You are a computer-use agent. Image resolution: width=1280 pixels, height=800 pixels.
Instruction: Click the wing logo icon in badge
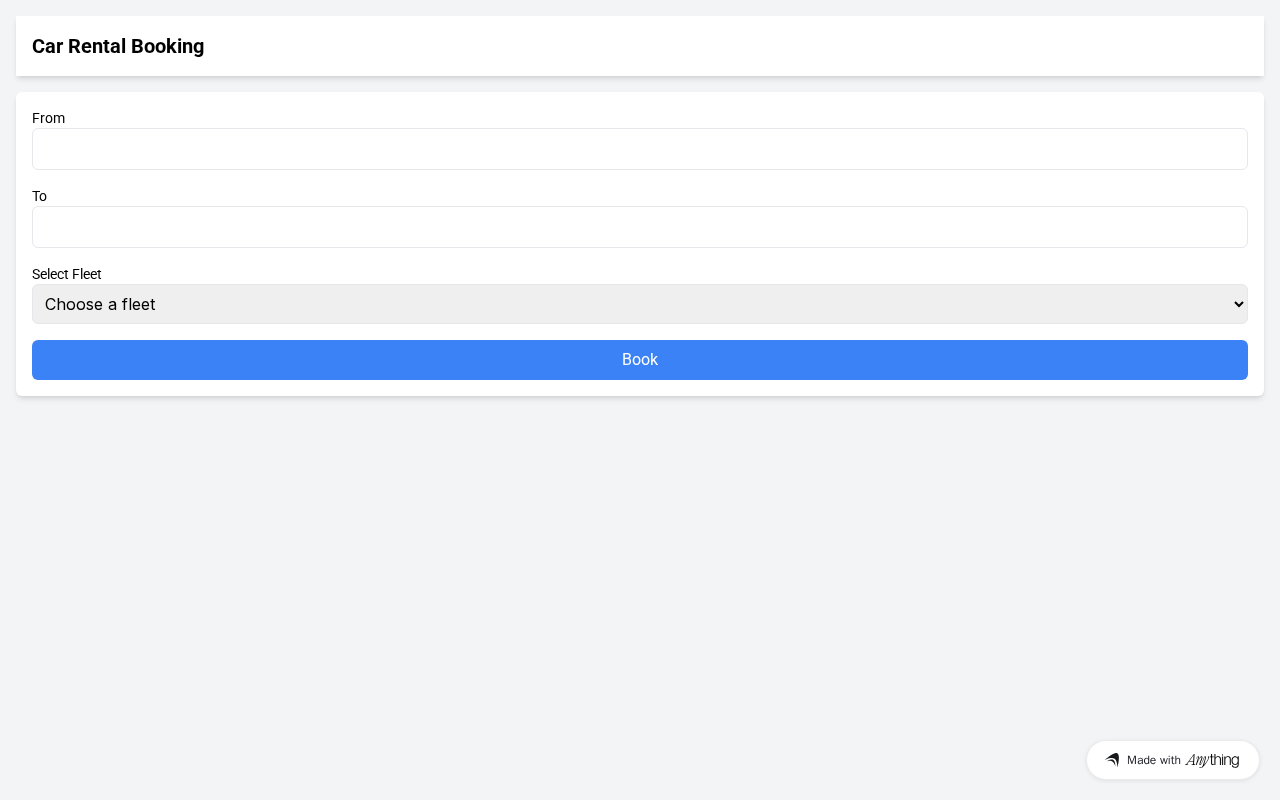(1112, 760)
